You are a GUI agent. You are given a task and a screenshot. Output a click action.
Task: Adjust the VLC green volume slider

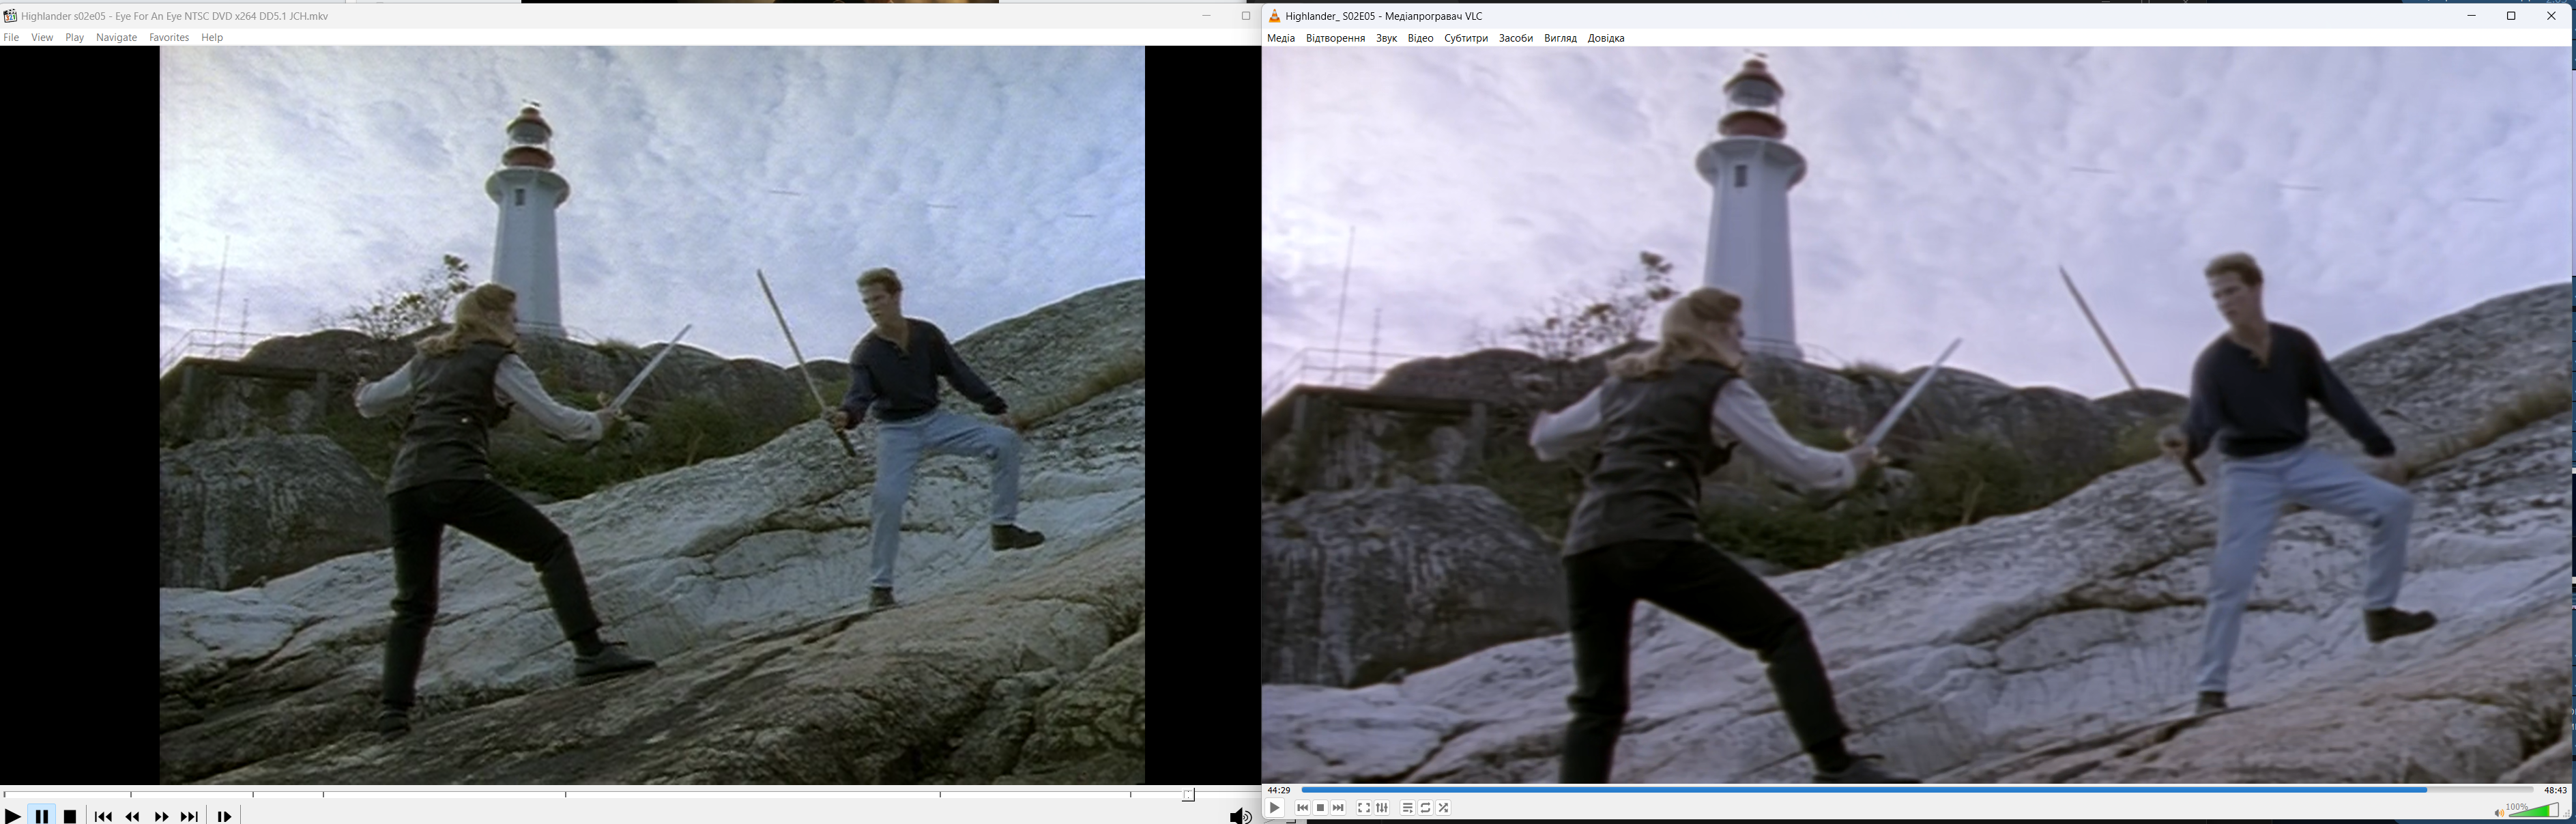point(2532,809)
